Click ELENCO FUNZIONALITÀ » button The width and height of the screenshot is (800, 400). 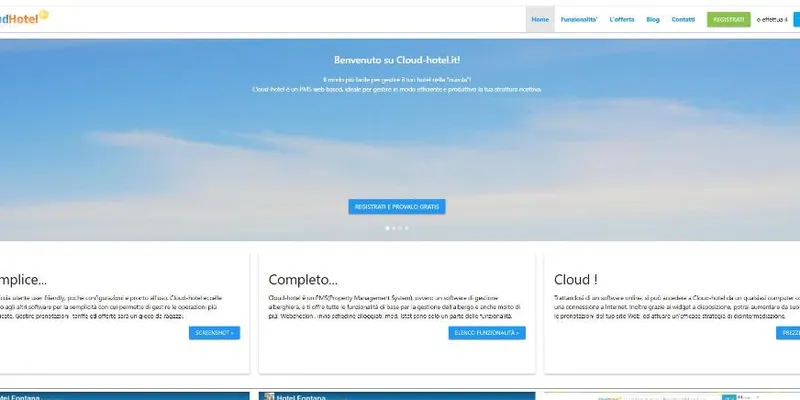point(487,333)
